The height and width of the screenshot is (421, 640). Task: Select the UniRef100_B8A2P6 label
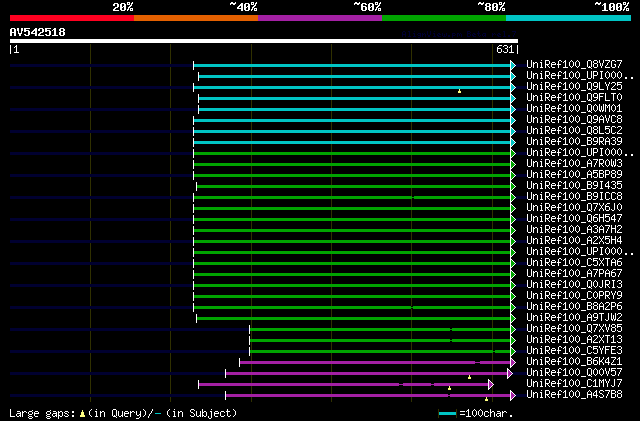[x=574, y=307]
